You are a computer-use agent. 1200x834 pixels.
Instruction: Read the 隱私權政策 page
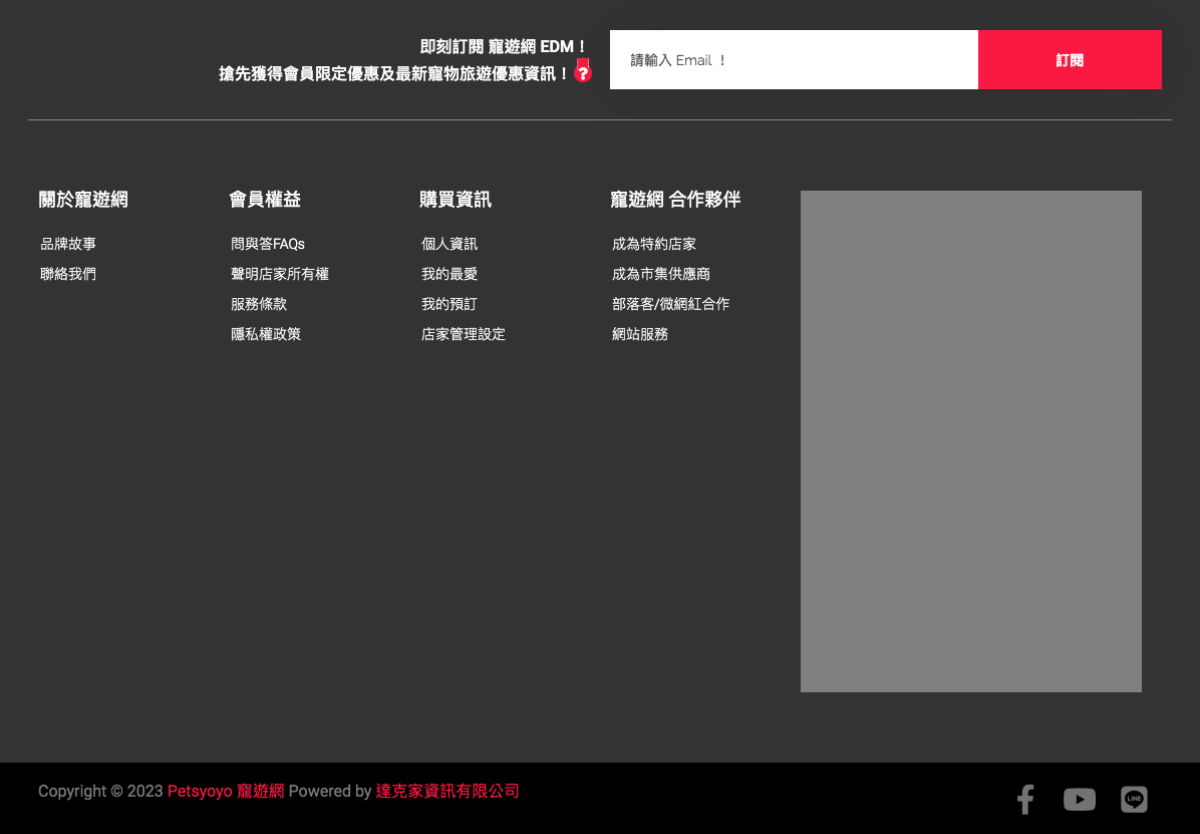[x=265, y=334]
